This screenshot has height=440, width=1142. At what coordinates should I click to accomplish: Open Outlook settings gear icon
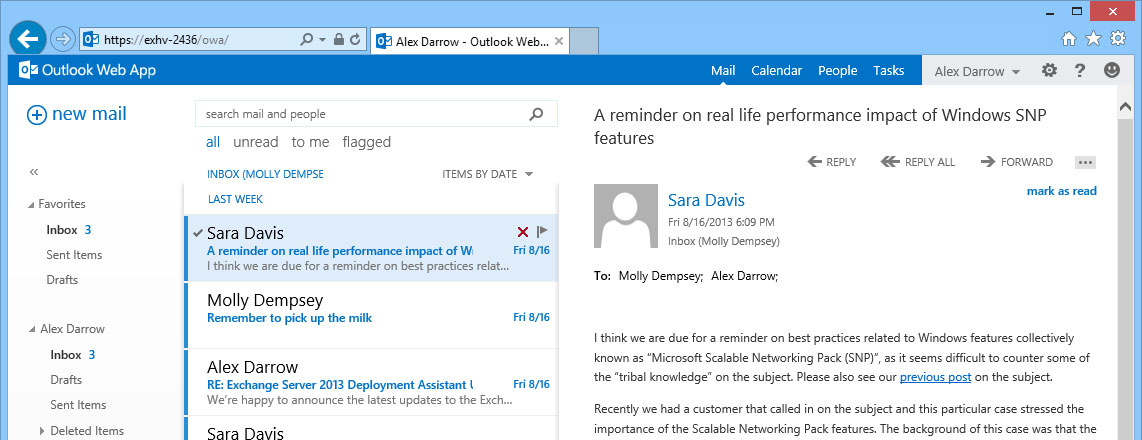coord(1049,71)
